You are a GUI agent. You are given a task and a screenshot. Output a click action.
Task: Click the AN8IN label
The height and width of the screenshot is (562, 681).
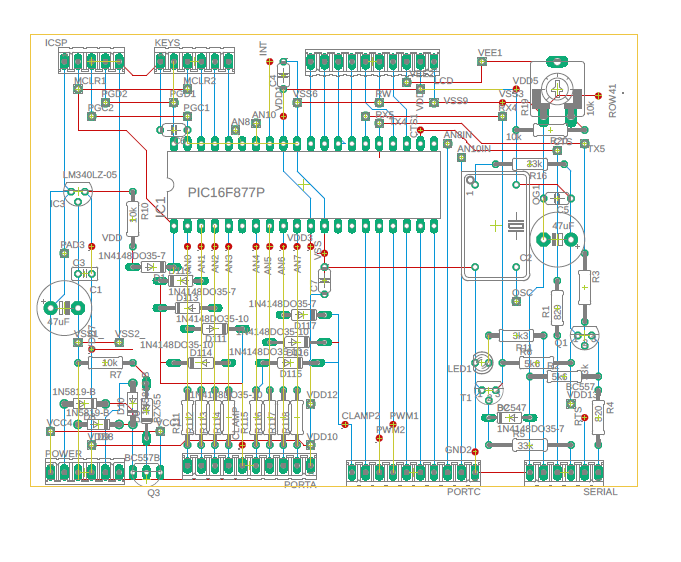(458, 135)
